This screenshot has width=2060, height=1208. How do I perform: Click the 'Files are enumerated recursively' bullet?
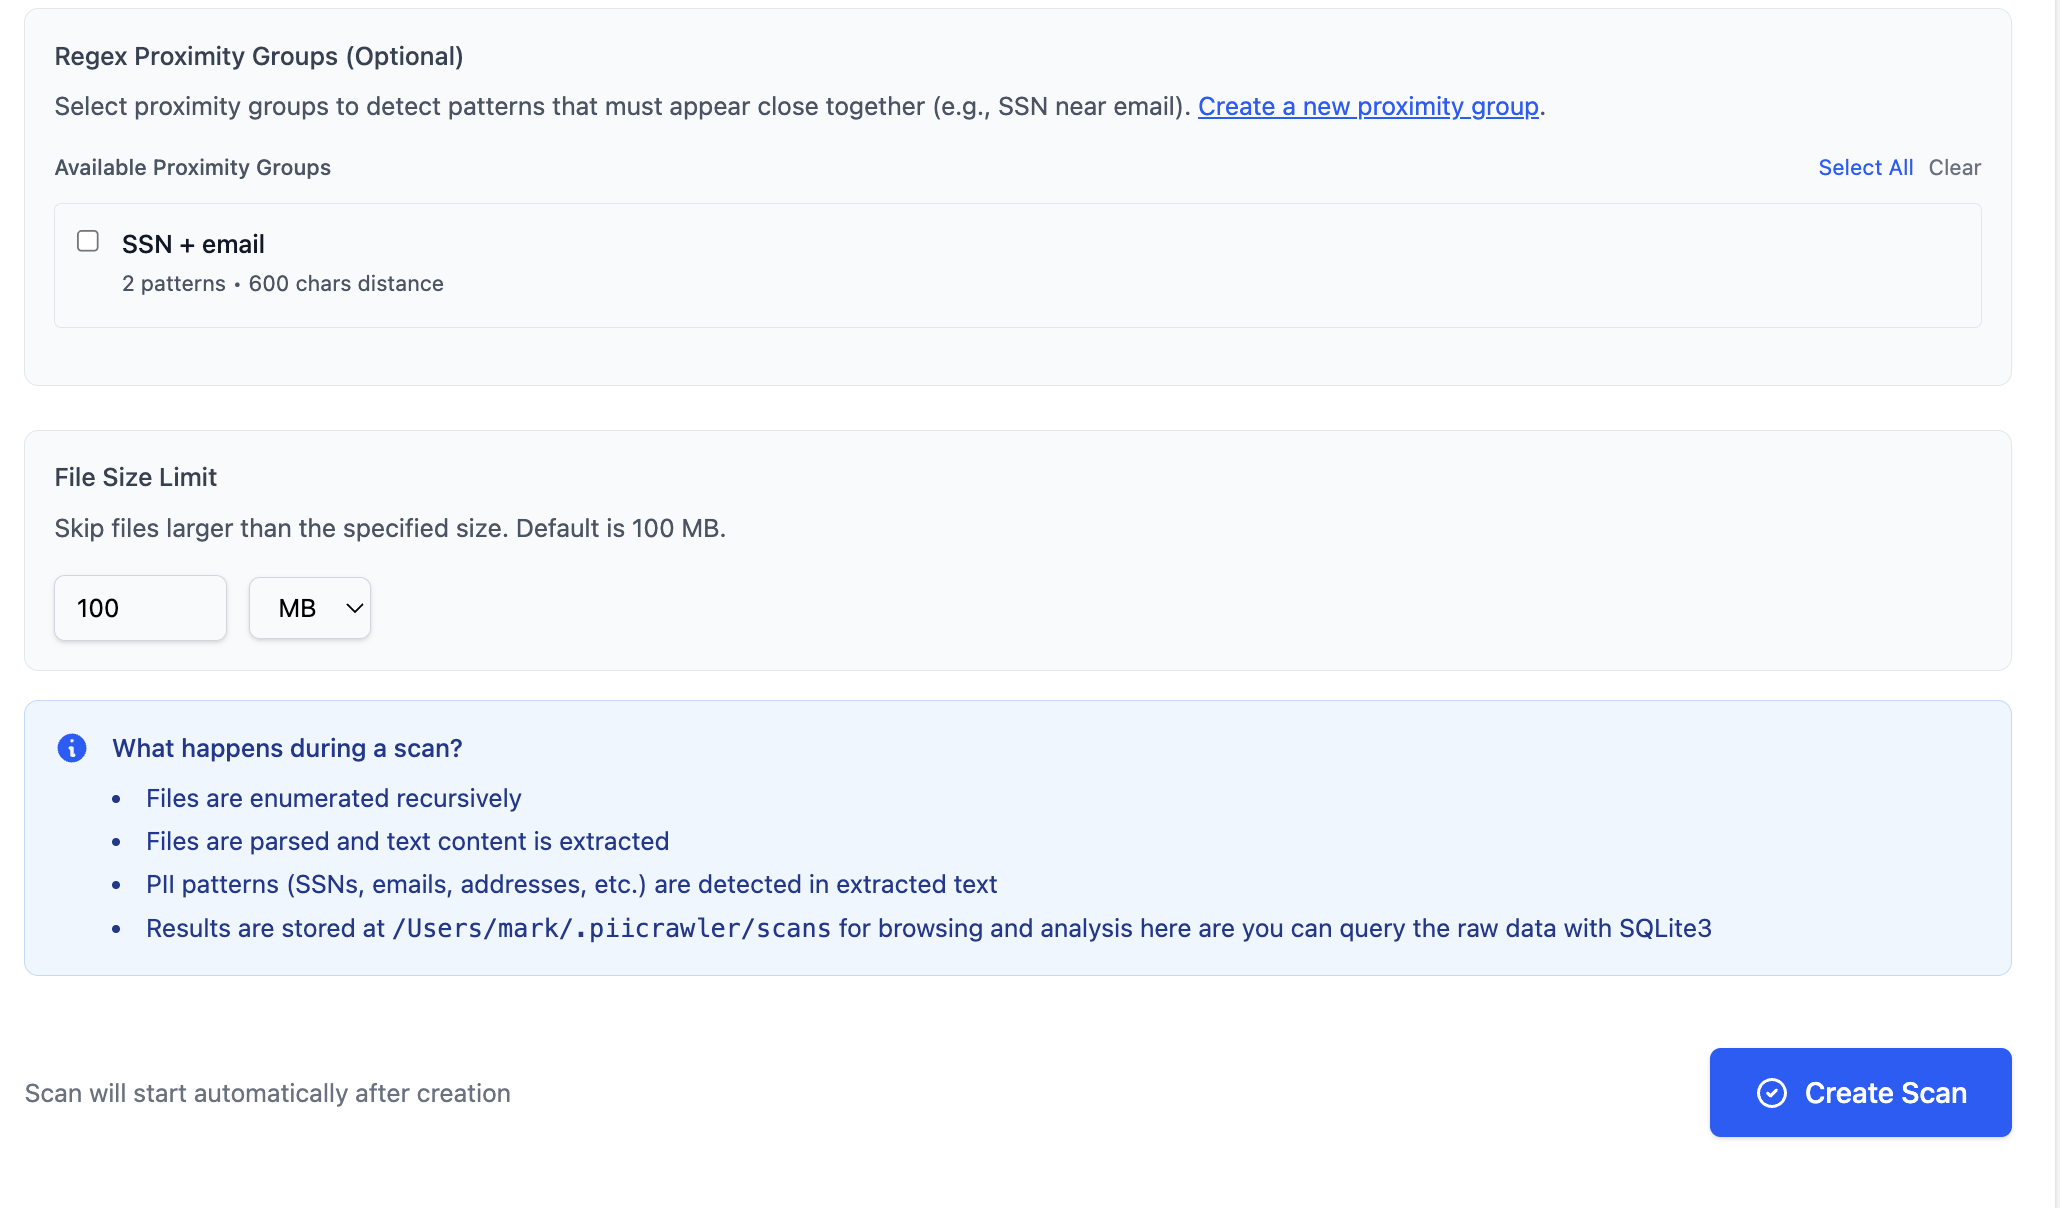click(x=334, y=798)
